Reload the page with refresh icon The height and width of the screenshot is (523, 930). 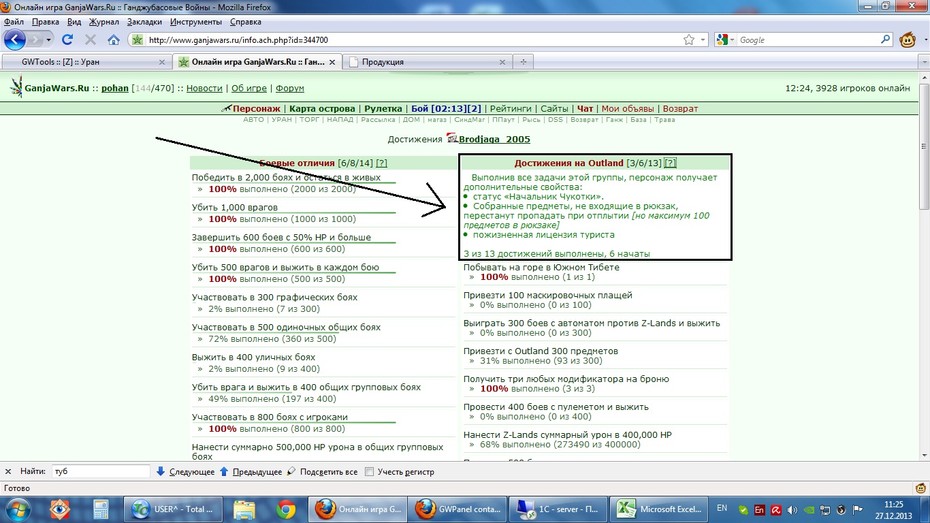pos(68,40)
